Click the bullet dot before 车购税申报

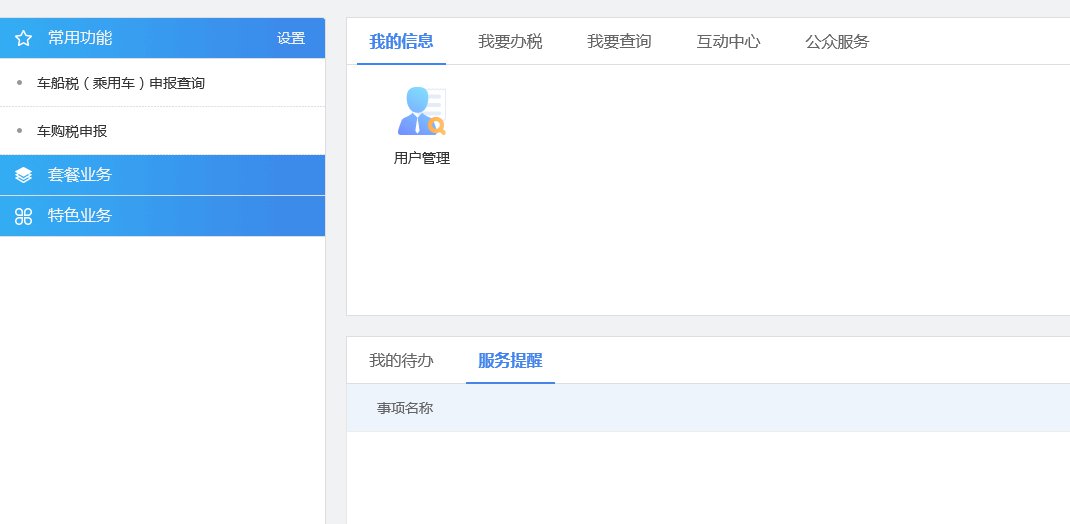[19, 131]
